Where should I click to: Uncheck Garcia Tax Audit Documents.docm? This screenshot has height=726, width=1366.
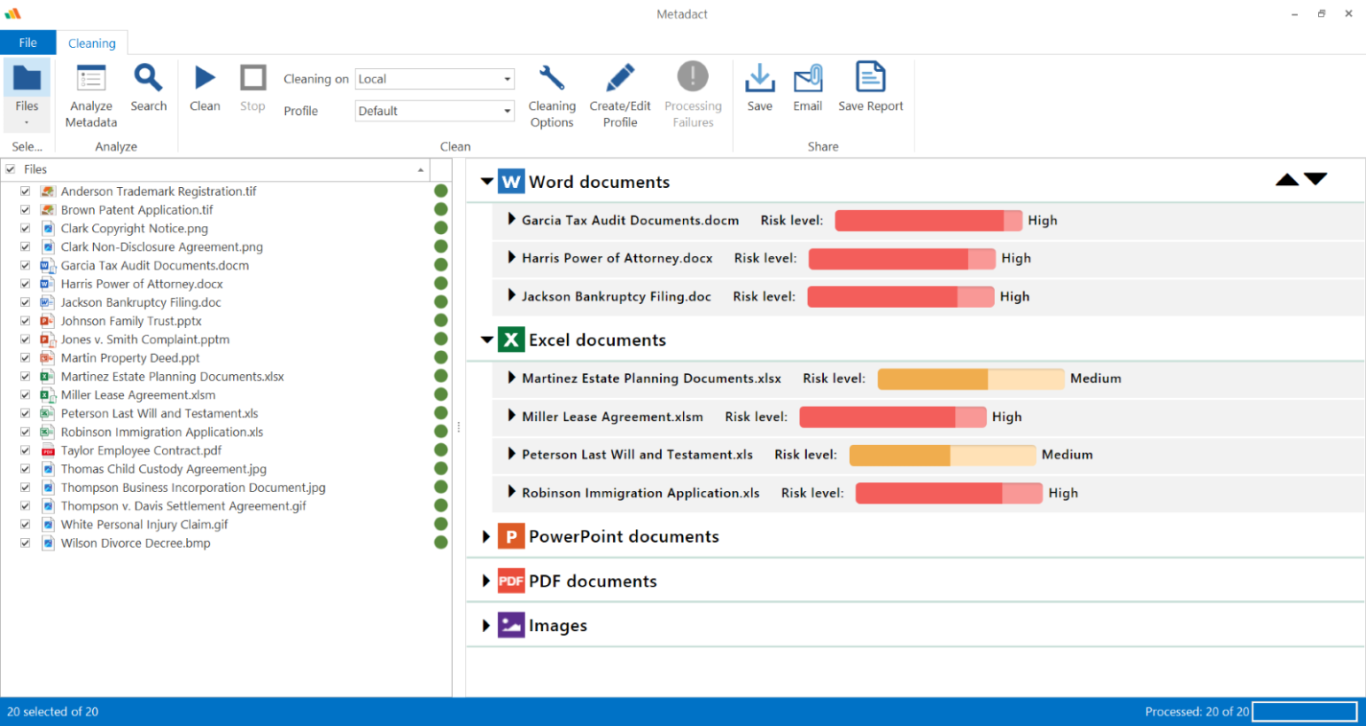(x=24, y=265)
